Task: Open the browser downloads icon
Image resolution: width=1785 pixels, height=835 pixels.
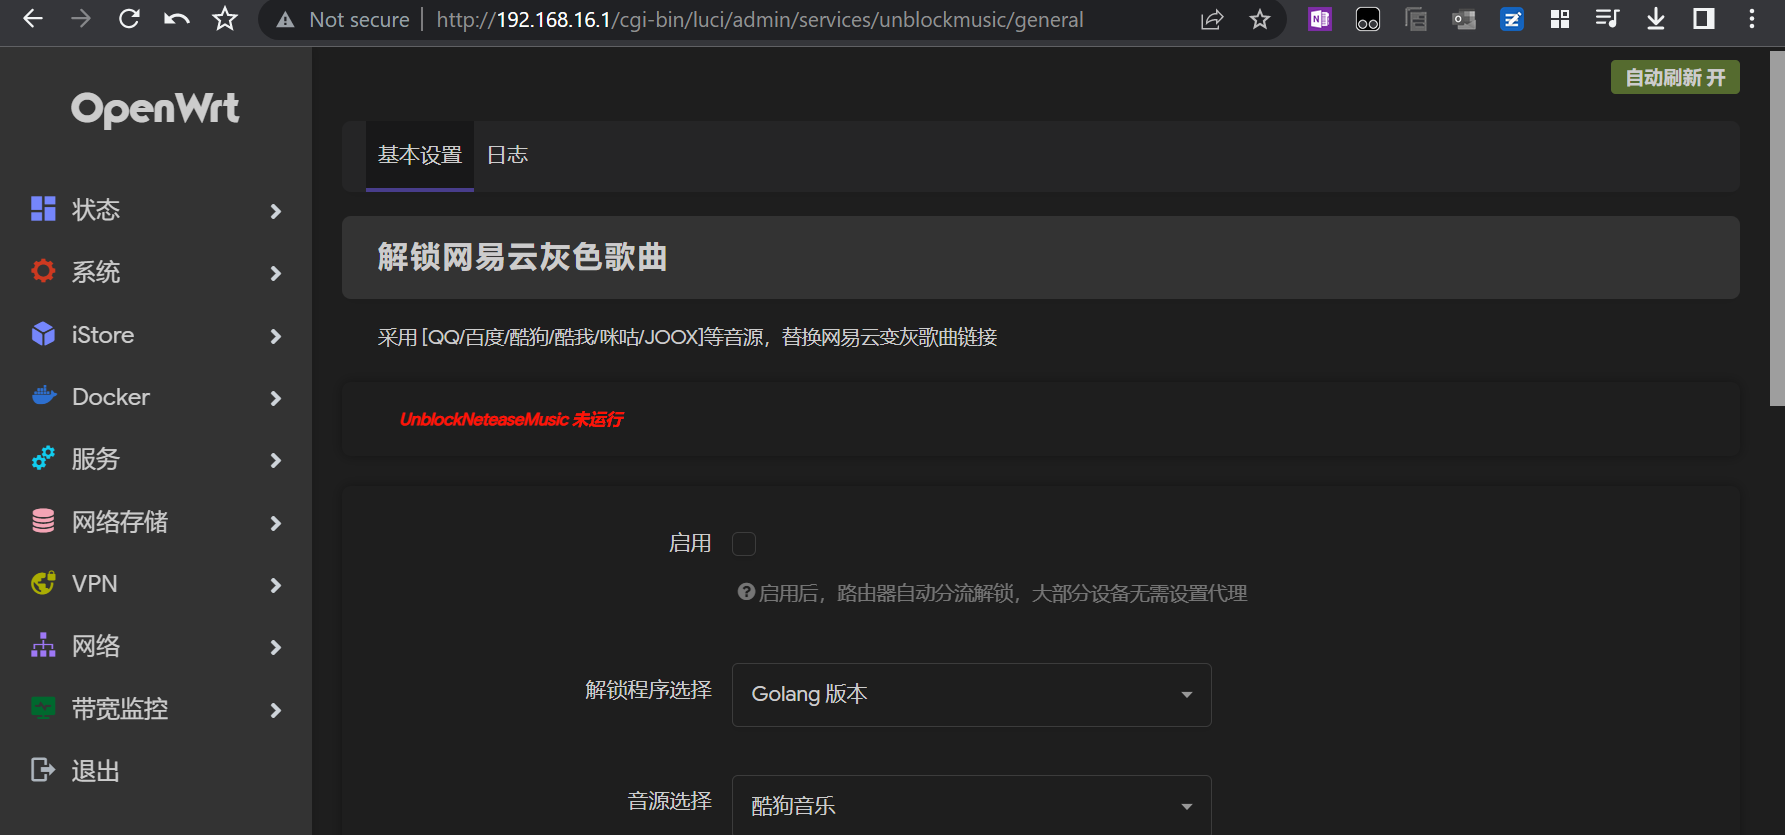Action: point(1656,19)
